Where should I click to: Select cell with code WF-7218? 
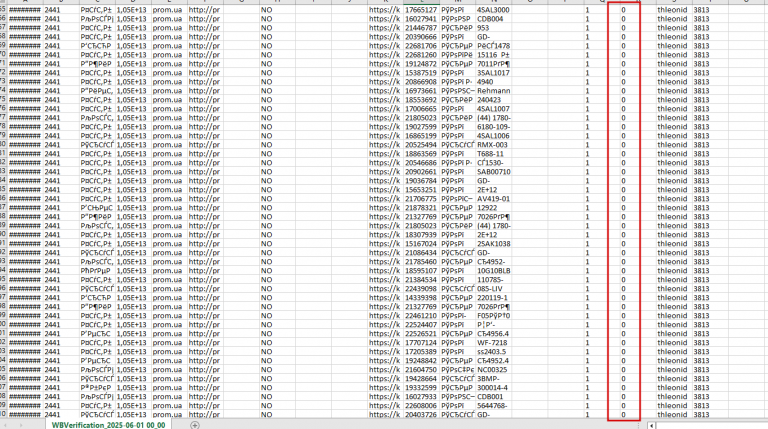(x=493, y=342)
